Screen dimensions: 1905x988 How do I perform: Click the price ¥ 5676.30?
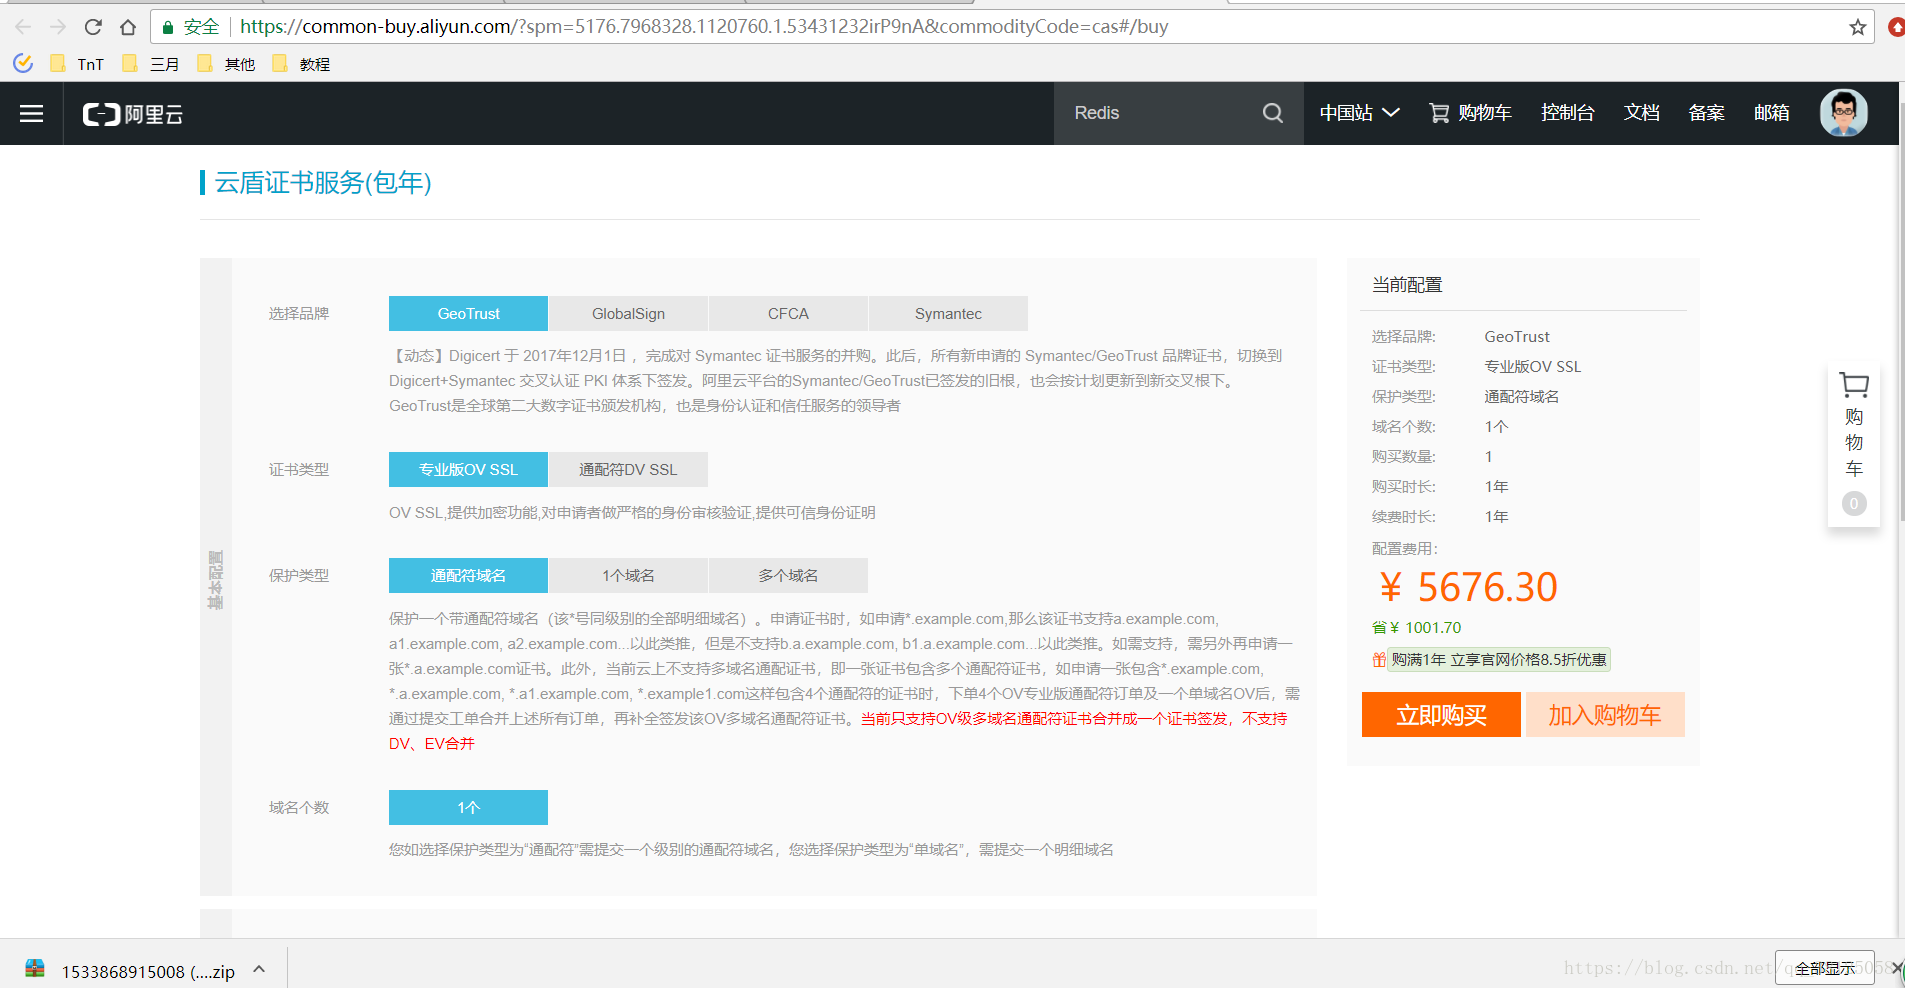click(1467, 587)
